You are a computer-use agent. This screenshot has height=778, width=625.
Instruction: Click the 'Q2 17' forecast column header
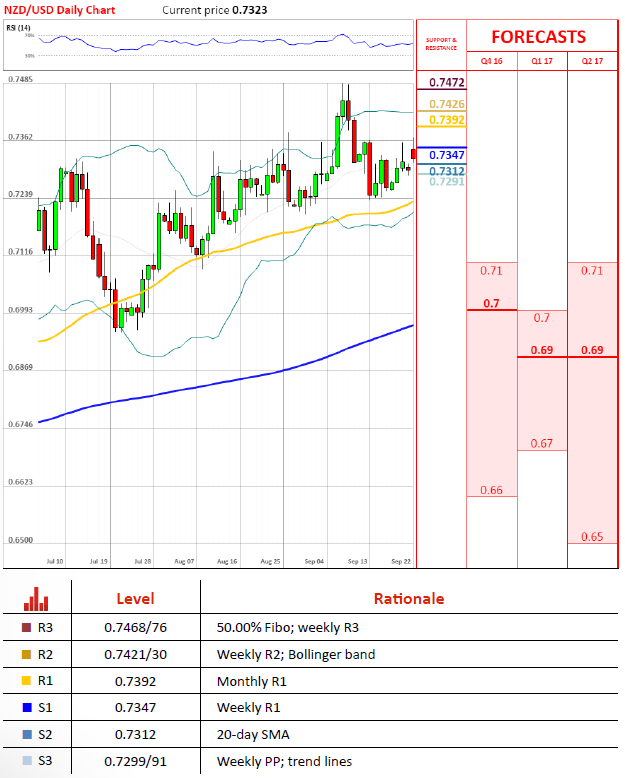coord(592,61)
